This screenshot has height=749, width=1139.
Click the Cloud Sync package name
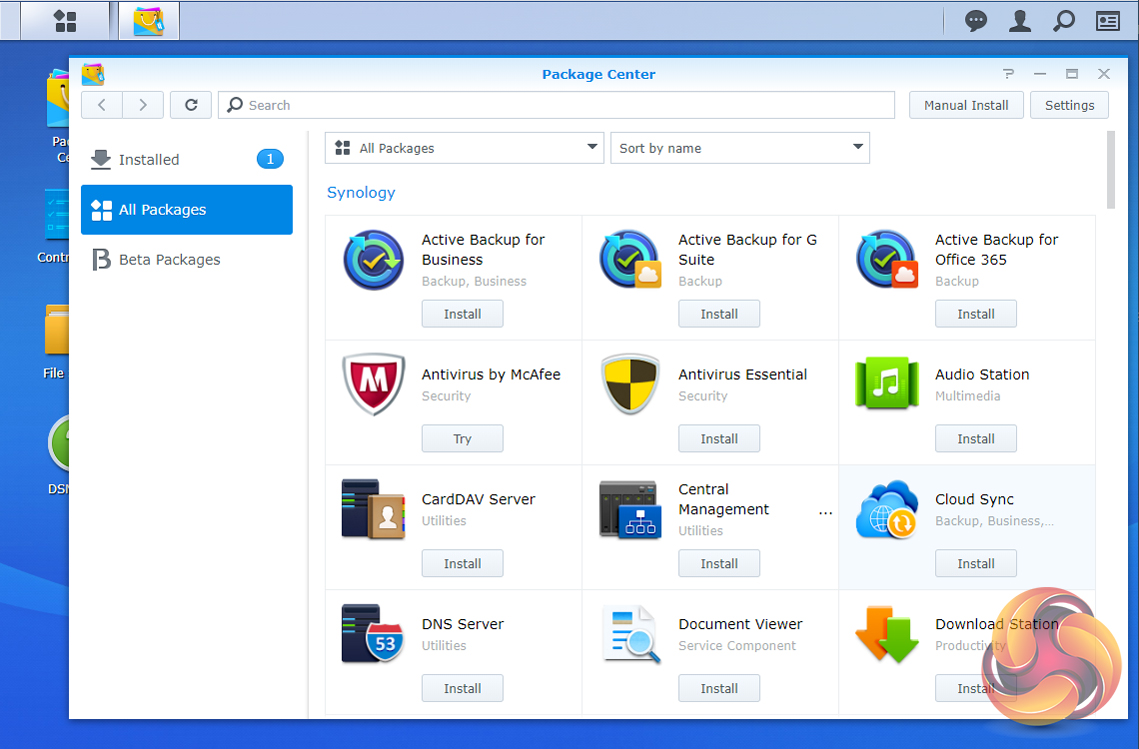(x=974, y=499)
